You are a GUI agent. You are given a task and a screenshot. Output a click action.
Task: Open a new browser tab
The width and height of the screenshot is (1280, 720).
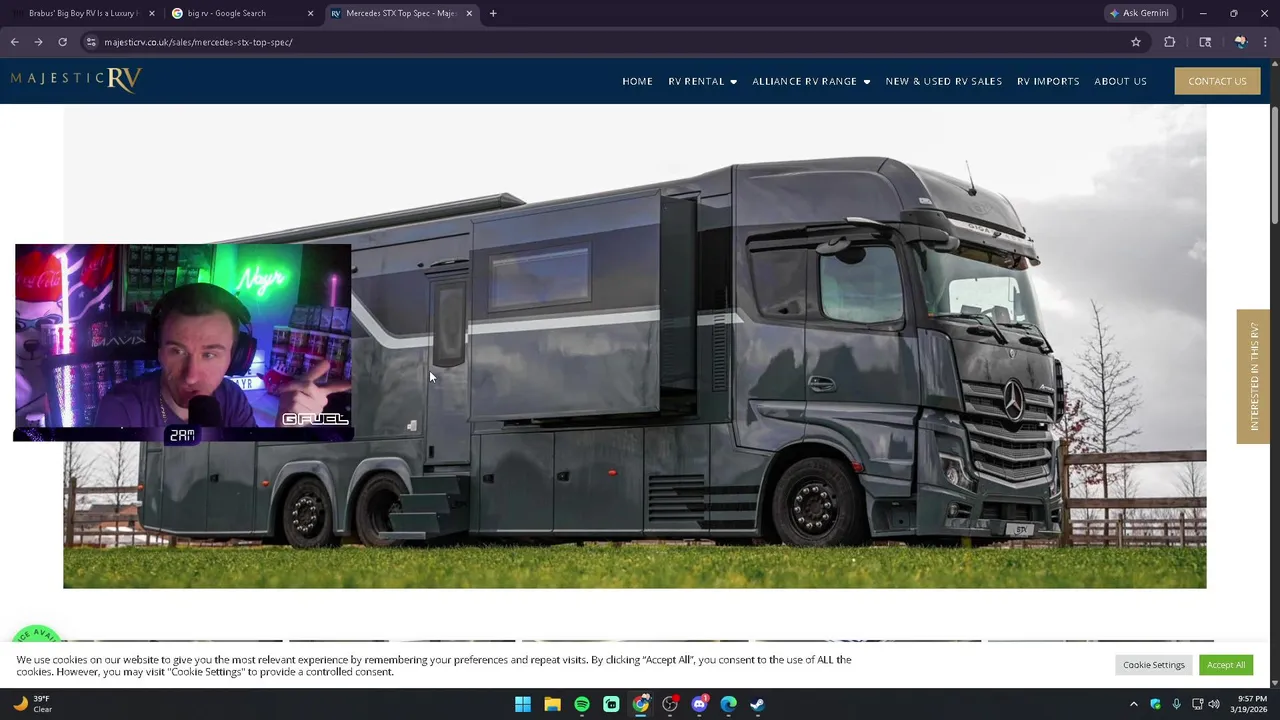tap(493, 13)
